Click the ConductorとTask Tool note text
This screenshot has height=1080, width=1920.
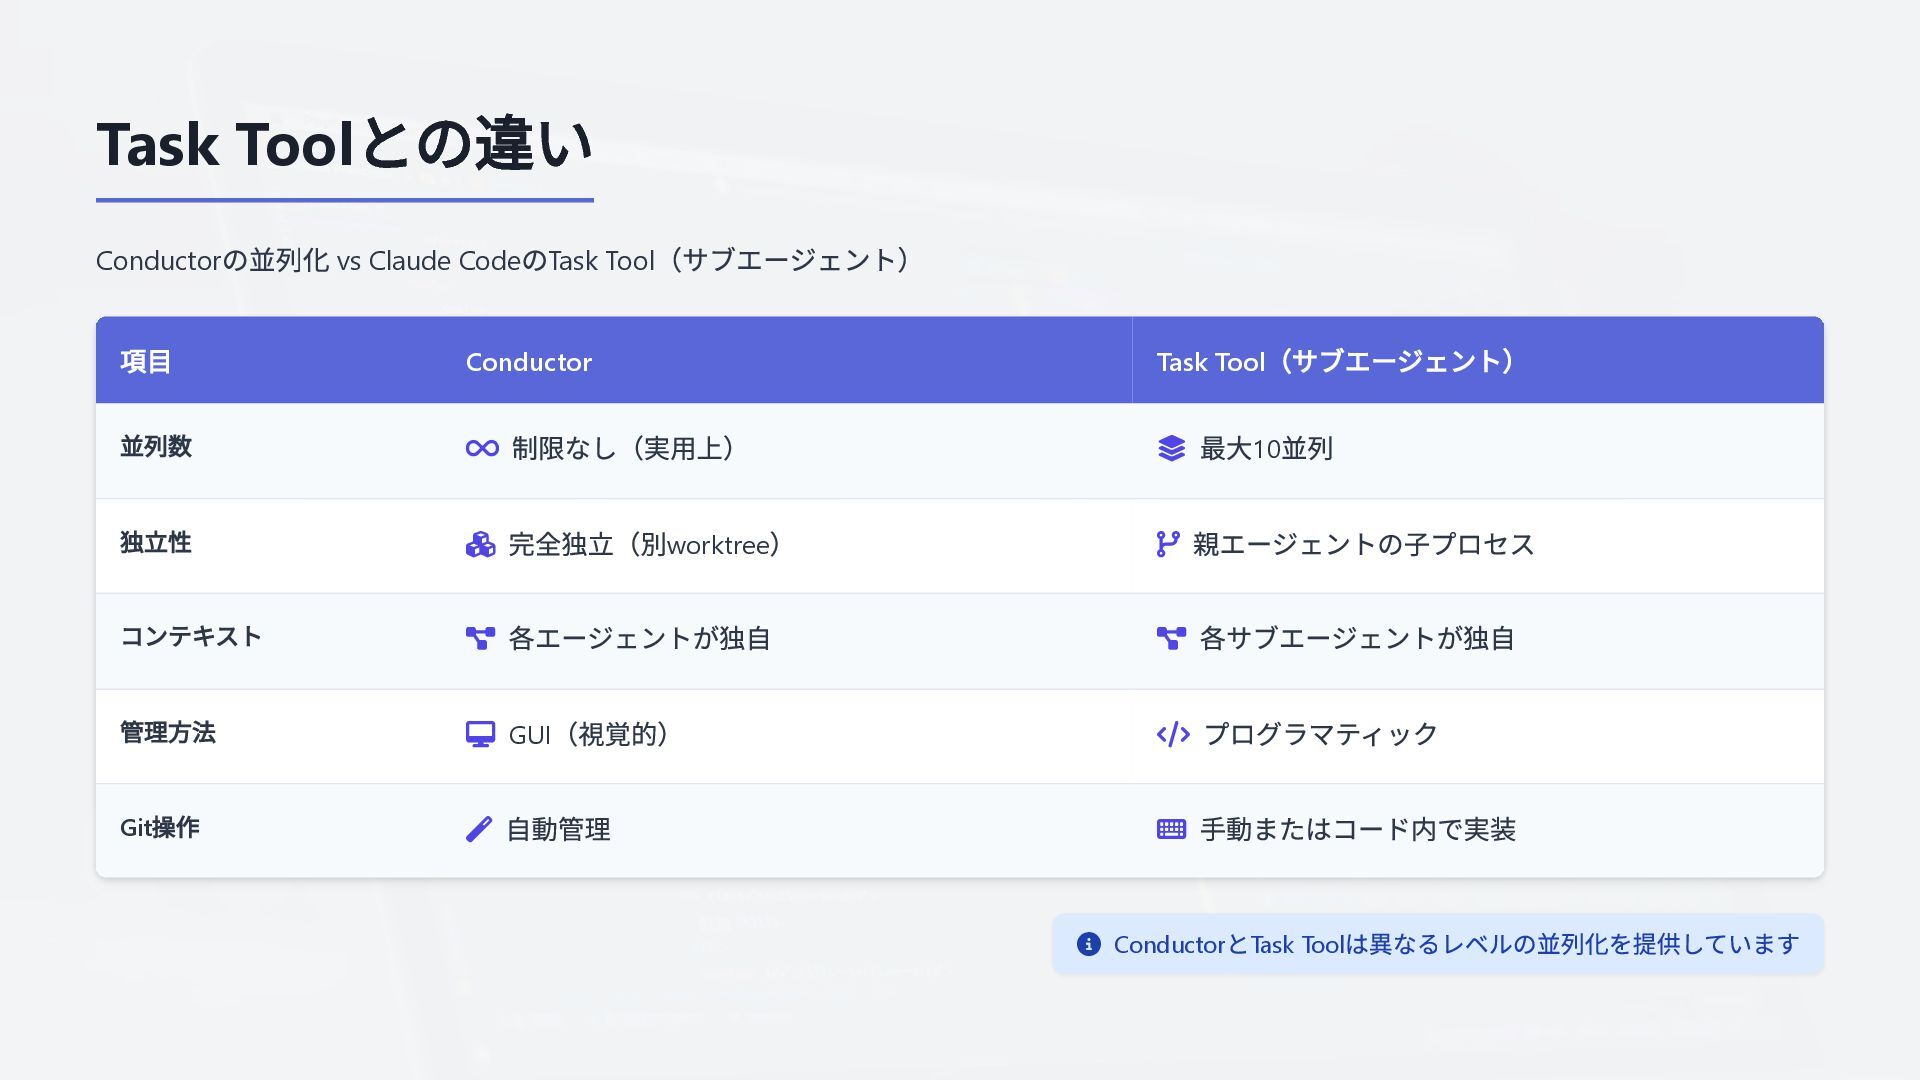point(1456,945)
